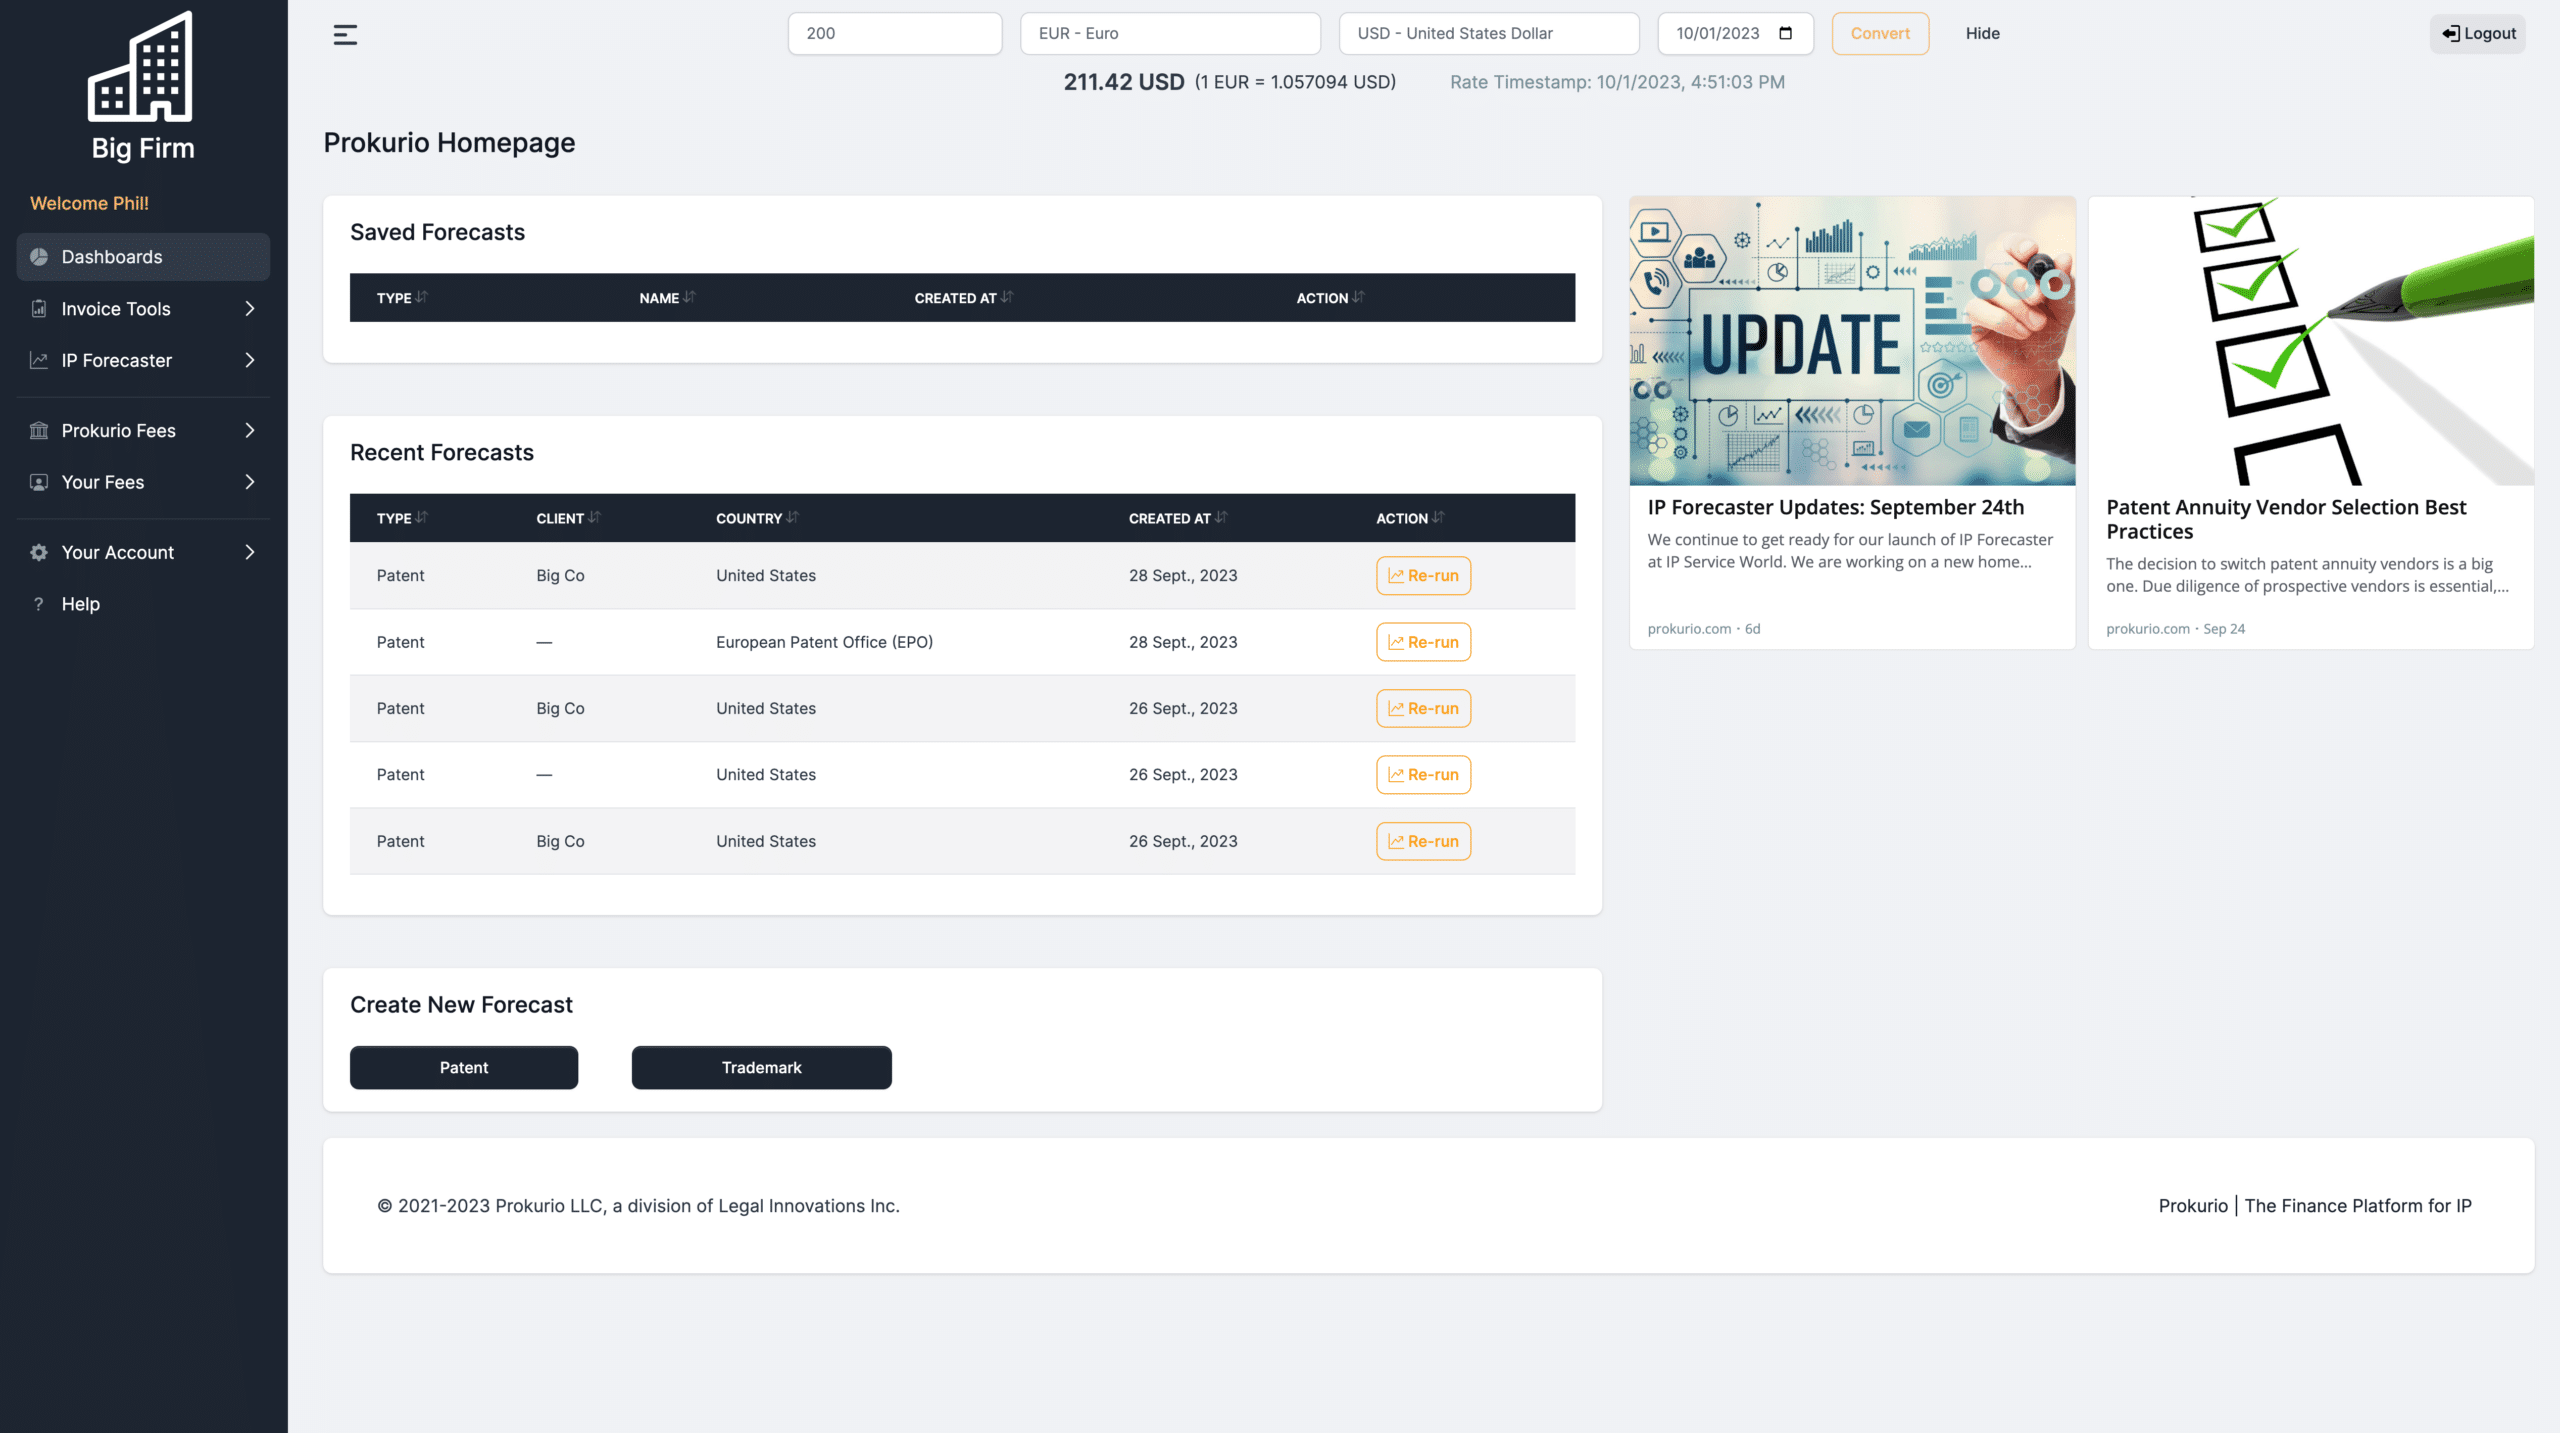Image resolution: width=2560 pixels, height=1433 pixels.
Task: Create a new Patent forecast
Action: [464, 1068]
